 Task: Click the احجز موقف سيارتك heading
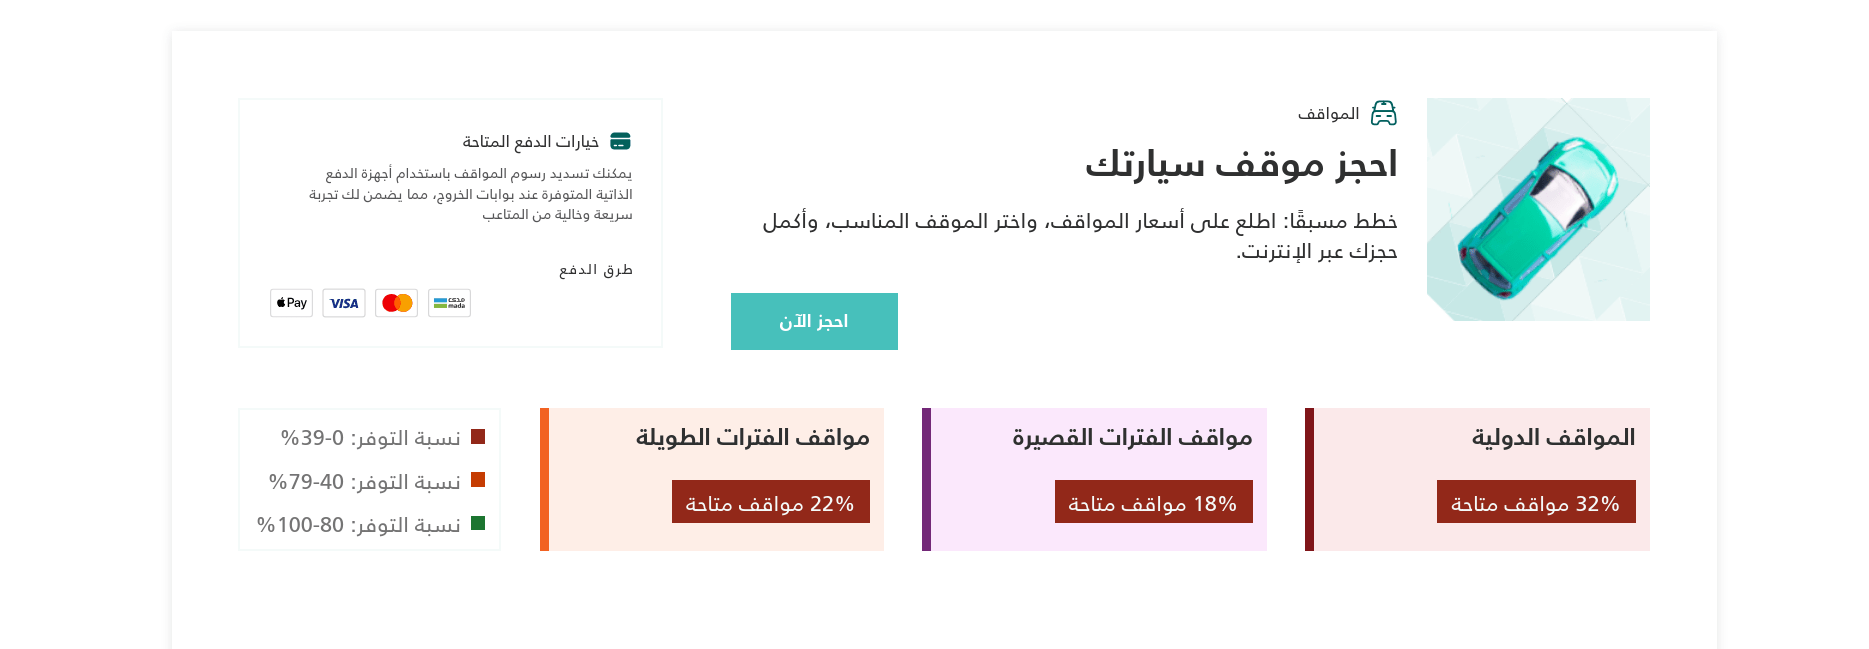point(1241,164)
